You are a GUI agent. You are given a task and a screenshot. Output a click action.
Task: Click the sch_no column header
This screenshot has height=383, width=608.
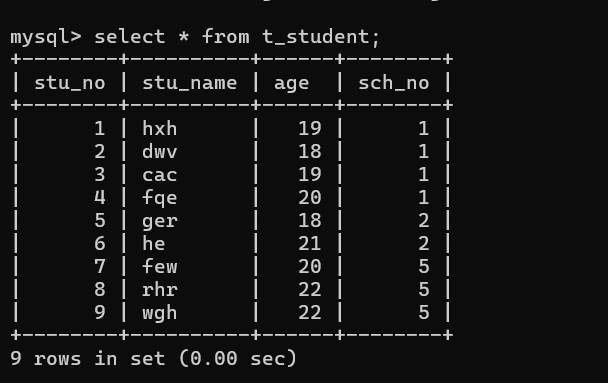394,83
